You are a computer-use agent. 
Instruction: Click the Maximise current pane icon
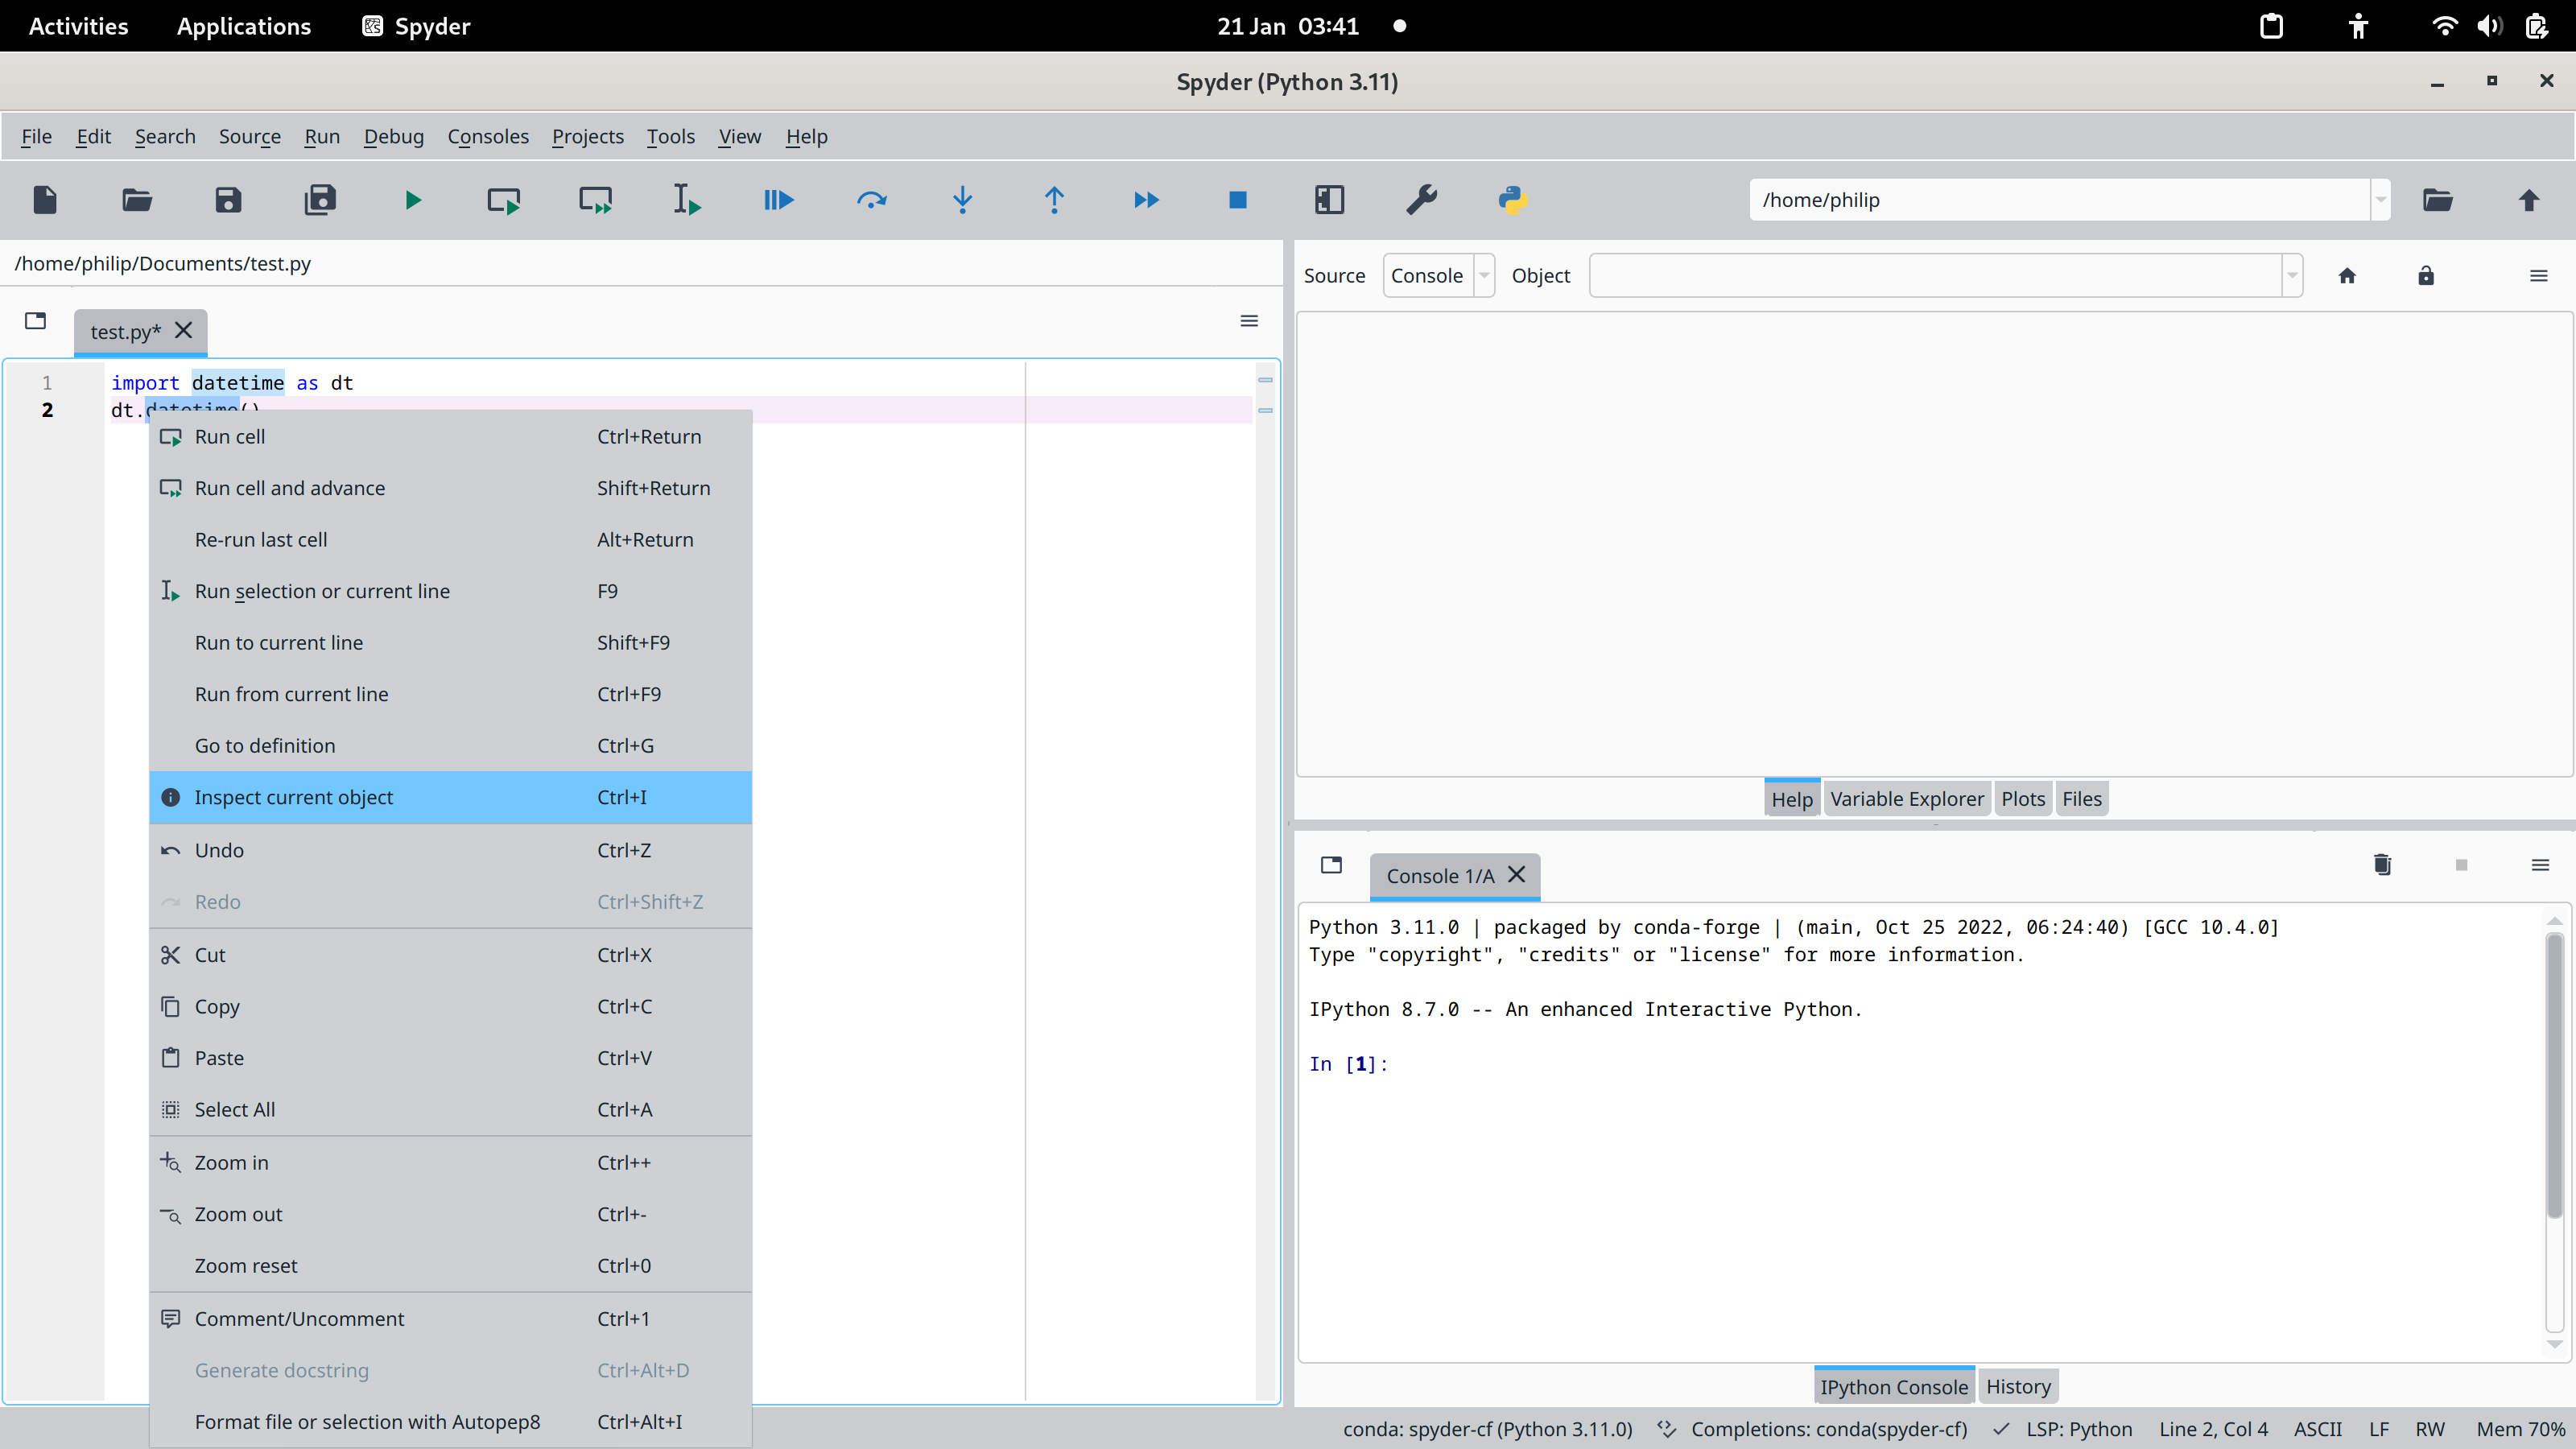click(x=1329, y=200)
